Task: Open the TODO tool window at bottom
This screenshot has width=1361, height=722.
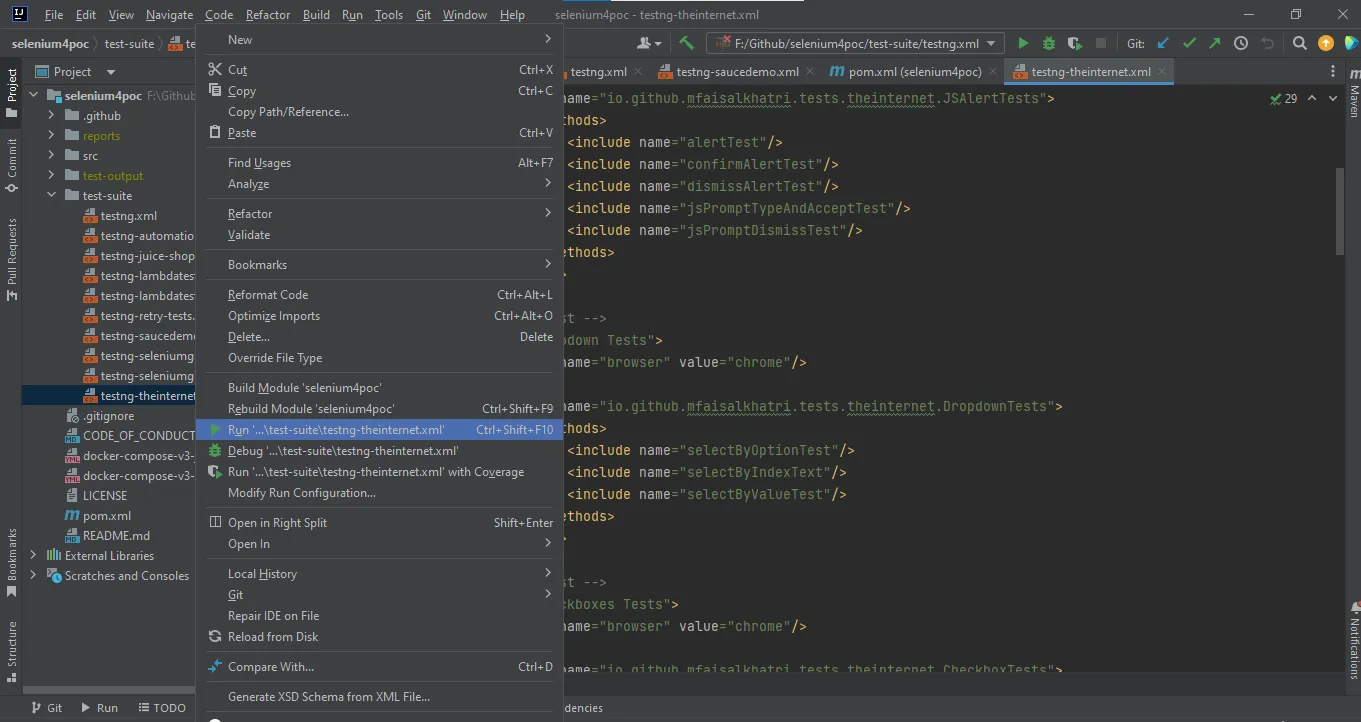Action: coord(161,707)
